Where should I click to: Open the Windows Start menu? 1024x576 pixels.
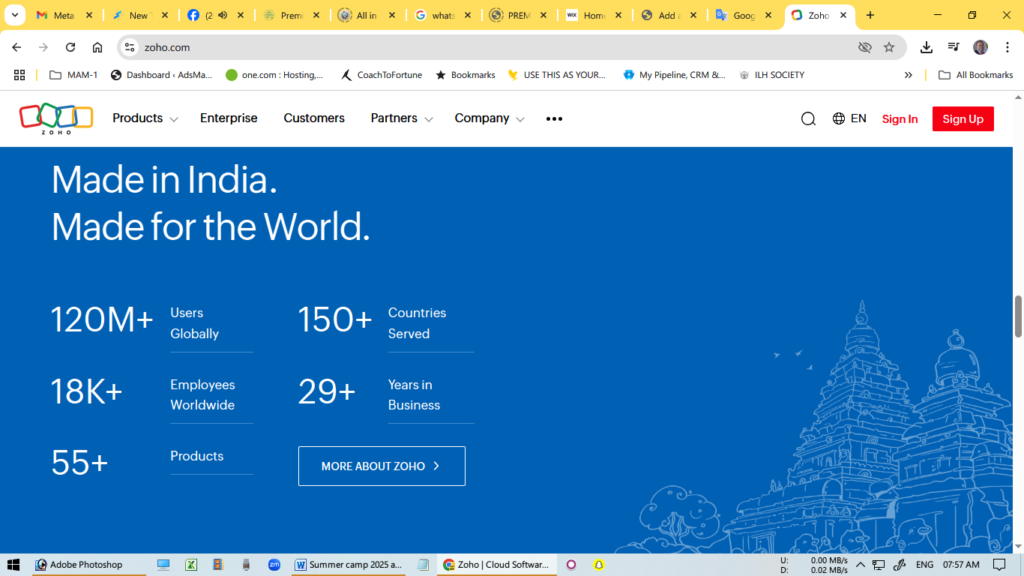click(x=13, y=564)
